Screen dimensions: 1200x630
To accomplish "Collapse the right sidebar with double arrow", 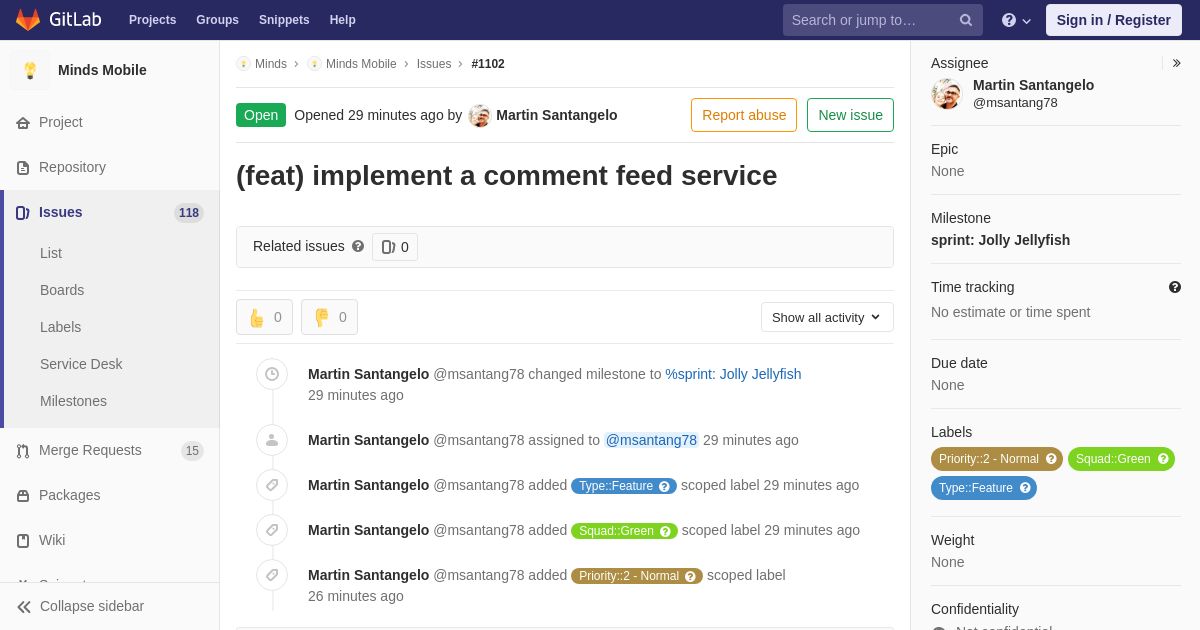I will click(x=1176, y=63).
